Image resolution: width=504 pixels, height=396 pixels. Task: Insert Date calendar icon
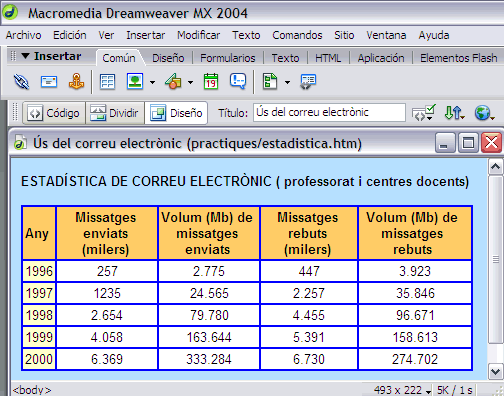click(x=211, y=81)
